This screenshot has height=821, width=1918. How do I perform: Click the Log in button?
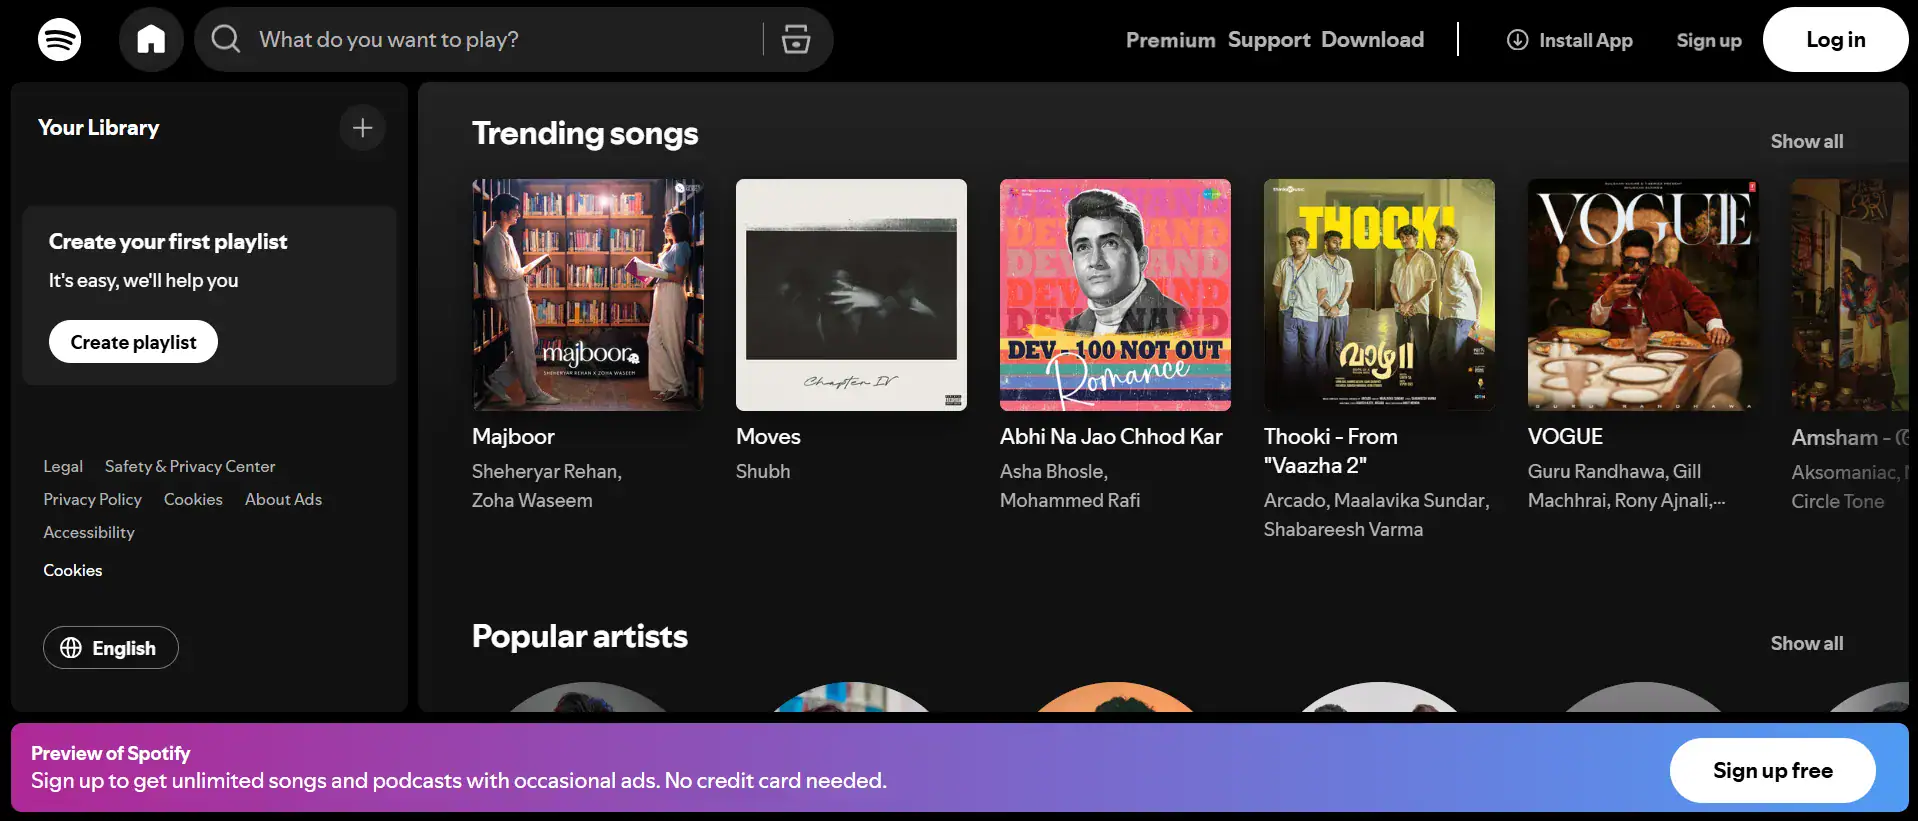(x=1835, y=40)
